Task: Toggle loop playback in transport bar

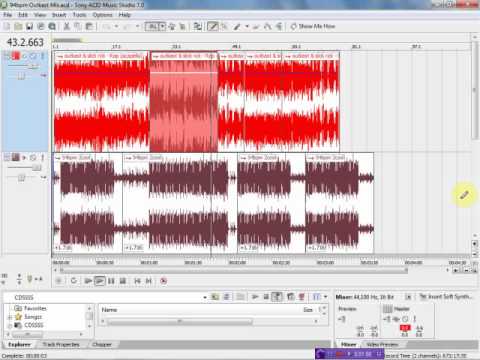Action: tap(74, 281)
